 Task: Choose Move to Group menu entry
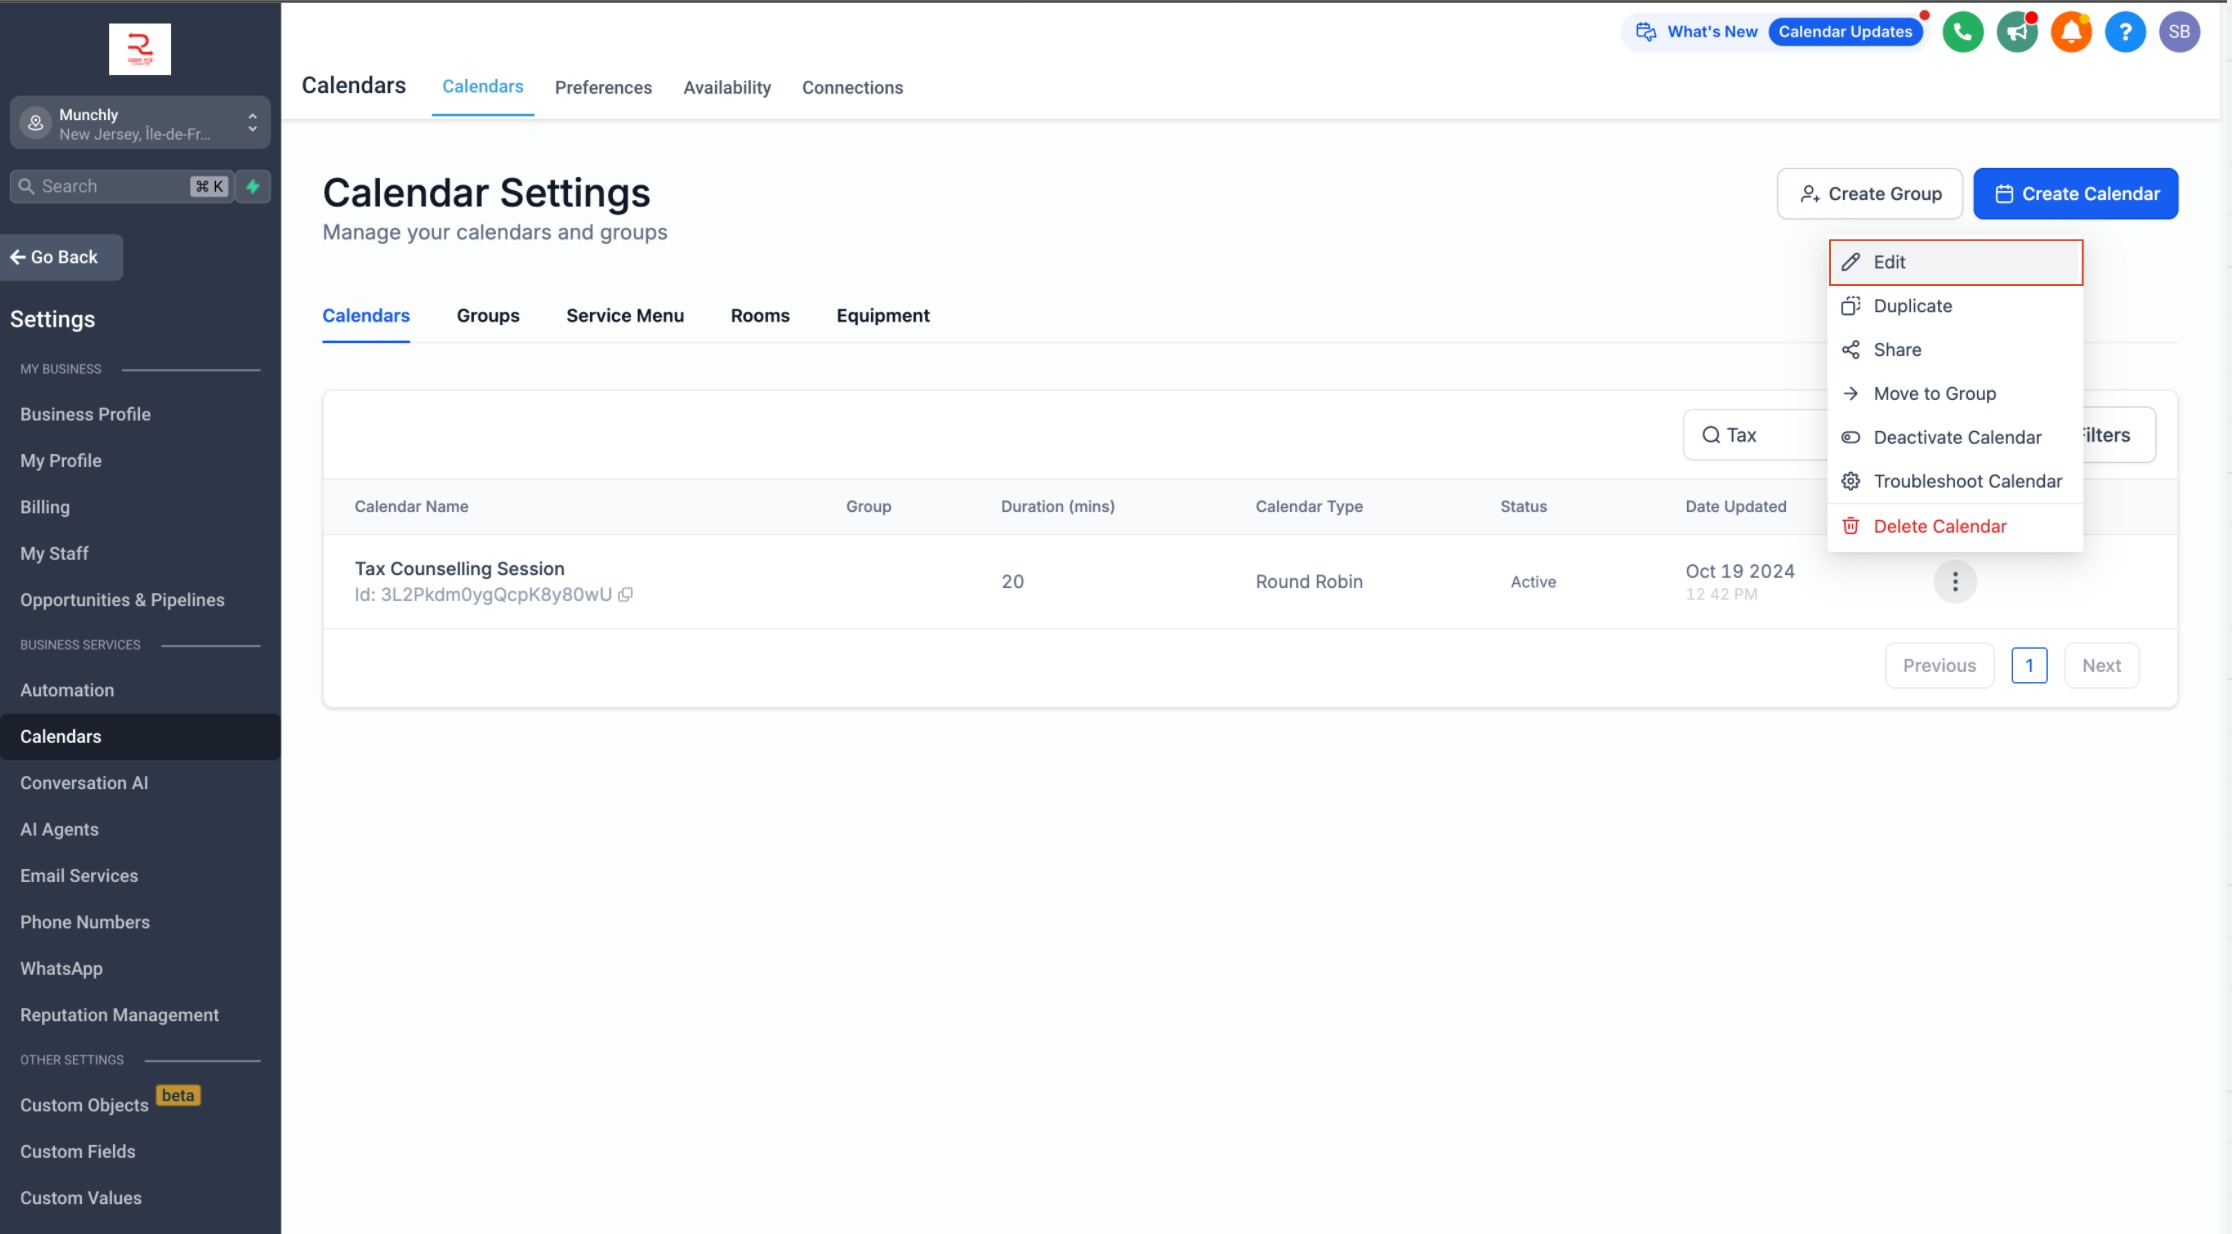[x=1934, y=393]
